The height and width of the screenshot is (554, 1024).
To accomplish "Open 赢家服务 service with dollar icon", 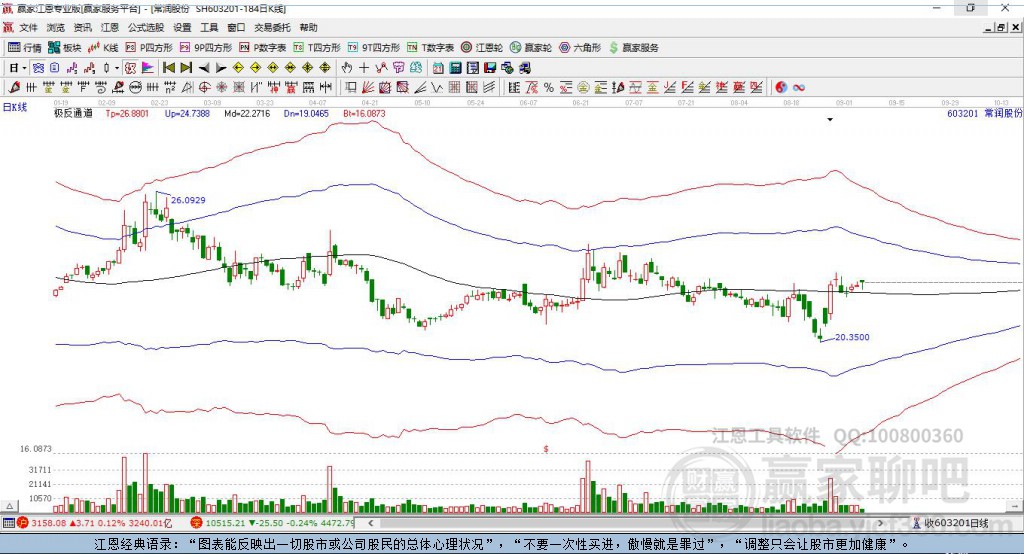I will [x=633, y=48].
